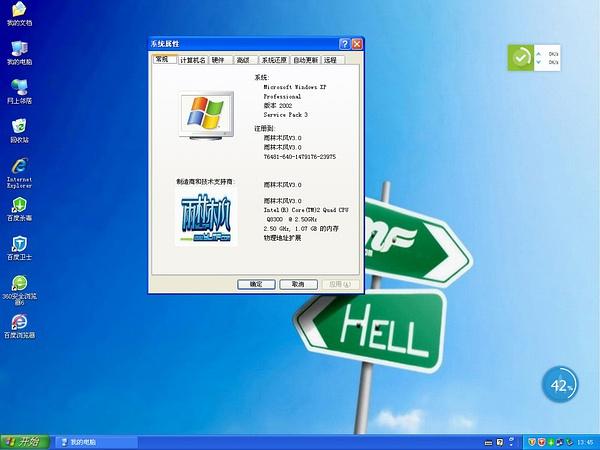Image resolution: width=600 pixels, height=450 pixels.
Task: Select the 百度杀毒 desktop shortcut
Action: point(19,209)
